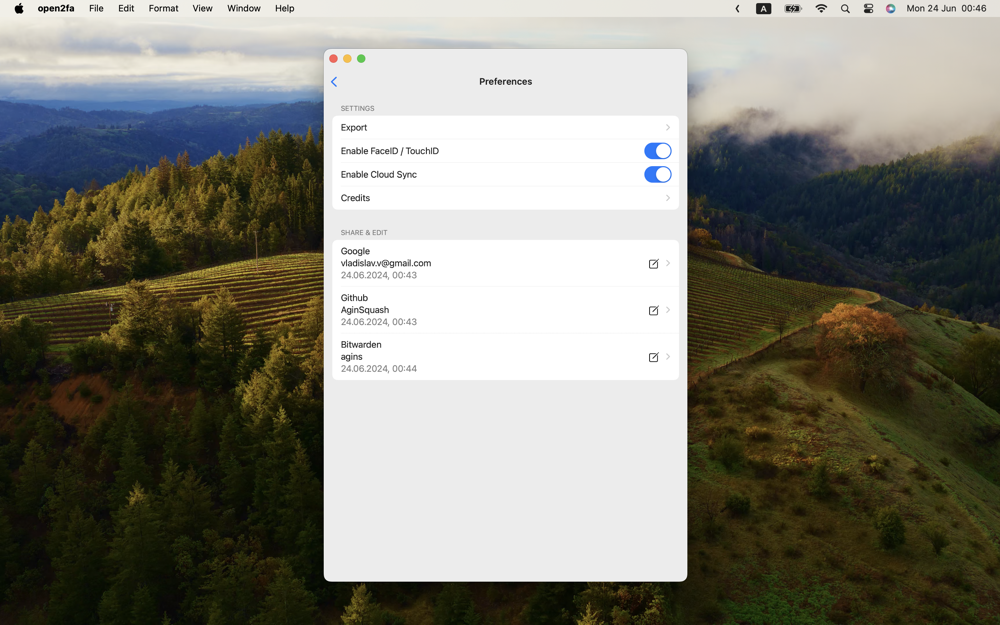Open the Edit menu
Viewport: 1000px width, 625px height.
click(126, 8)
